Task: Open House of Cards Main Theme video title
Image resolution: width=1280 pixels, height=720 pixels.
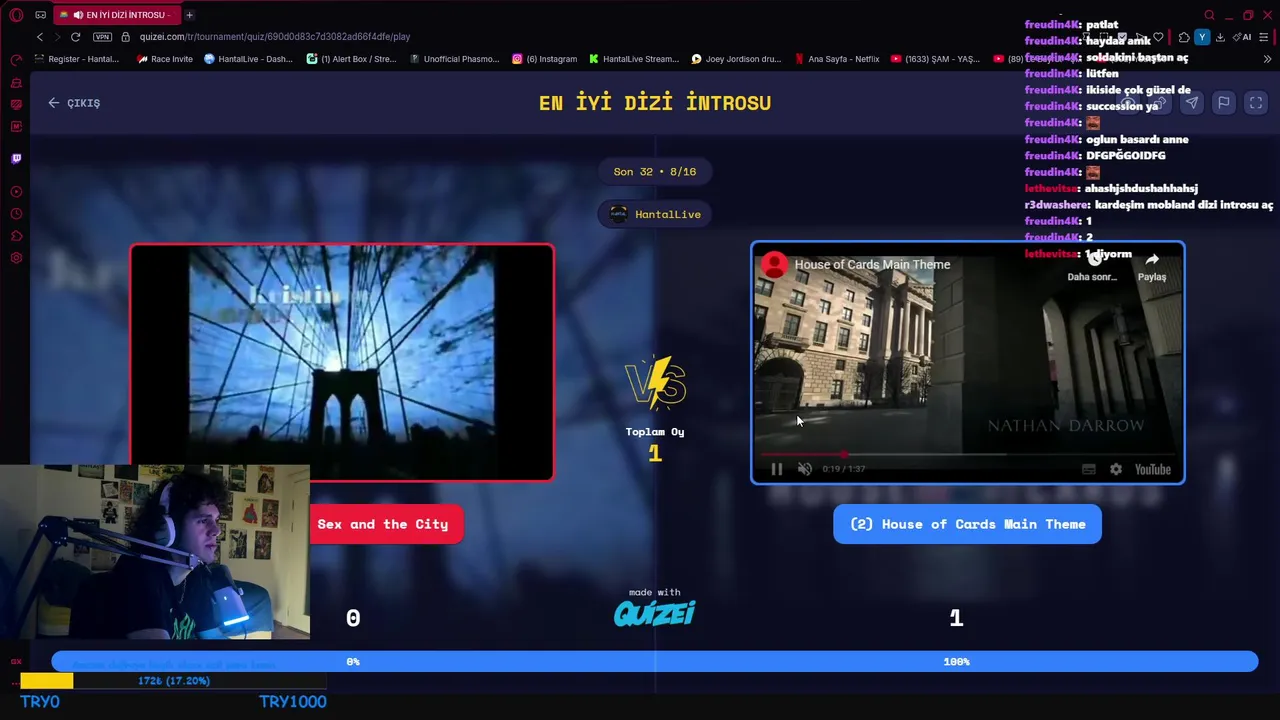Action: click(x=872, y=265)
